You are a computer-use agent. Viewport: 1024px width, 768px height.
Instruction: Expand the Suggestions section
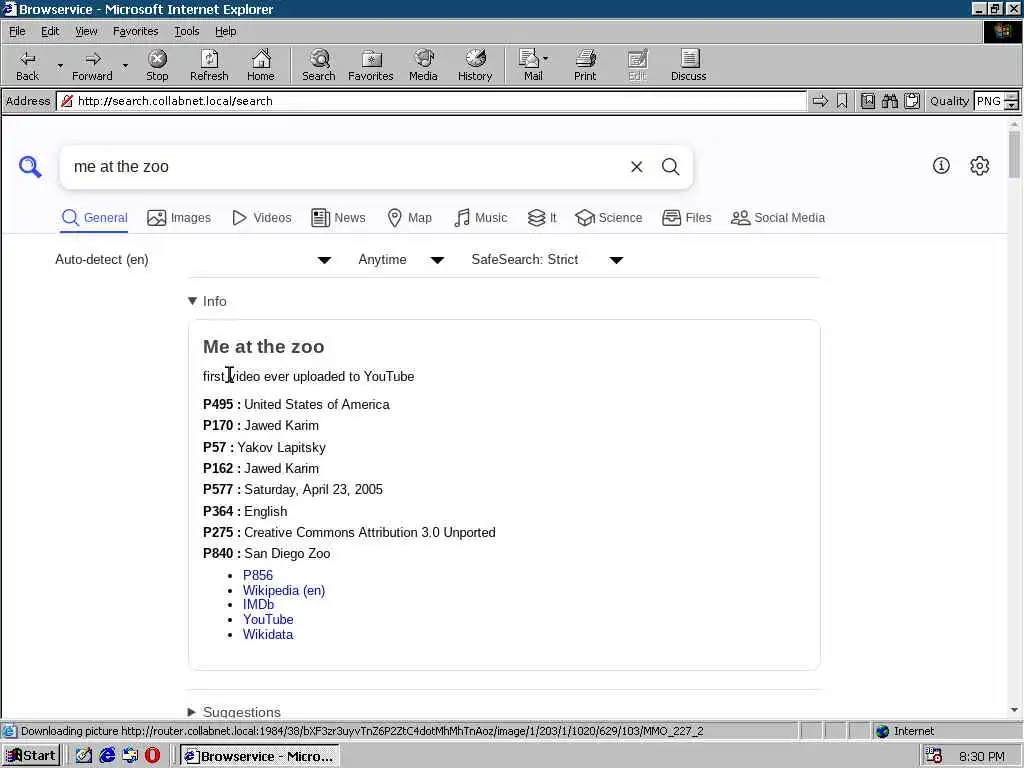pyautogui.click(x=234, y=712)
